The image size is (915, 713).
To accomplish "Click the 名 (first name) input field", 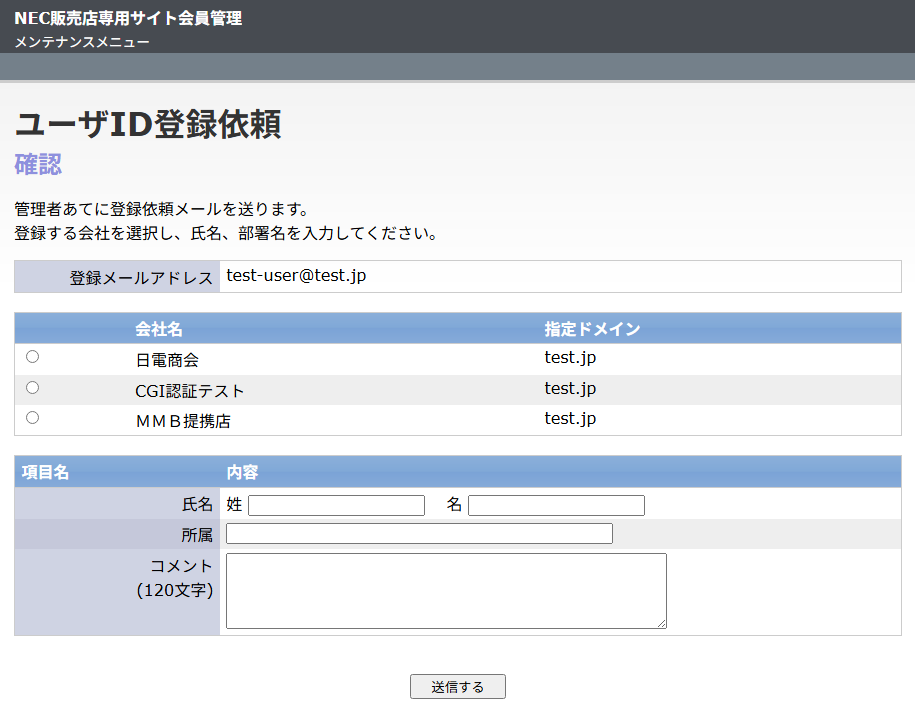I will click(x=556, y=505).
